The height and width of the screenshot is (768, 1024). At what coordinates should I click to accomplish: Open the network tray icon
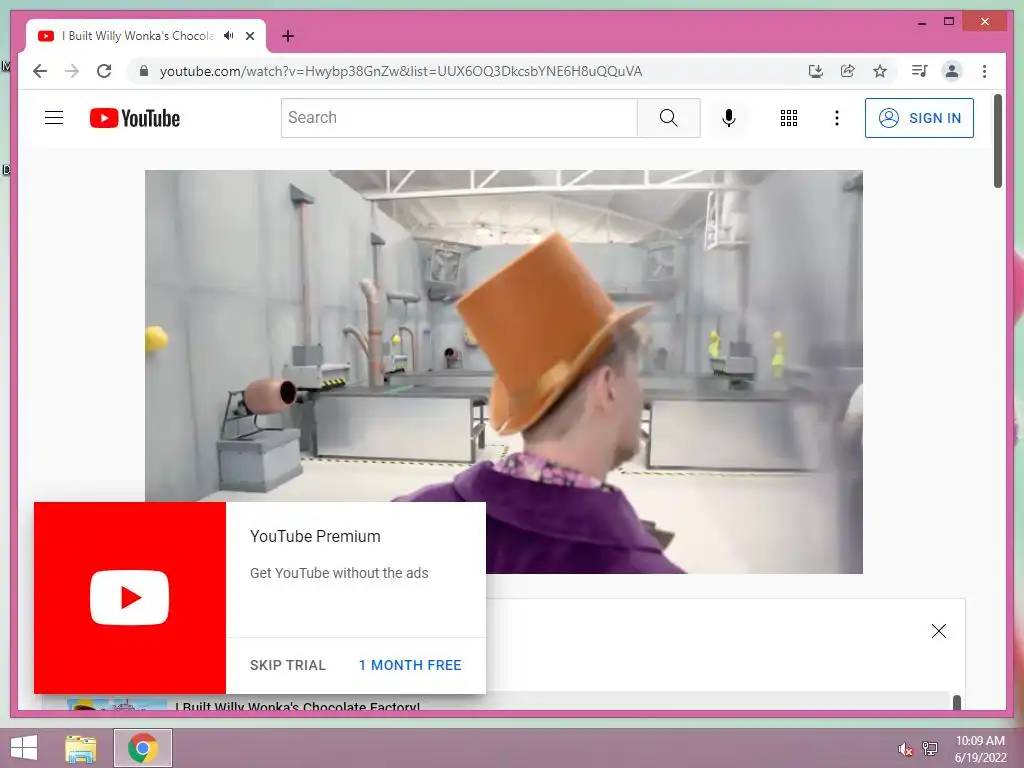click(930, 748)
